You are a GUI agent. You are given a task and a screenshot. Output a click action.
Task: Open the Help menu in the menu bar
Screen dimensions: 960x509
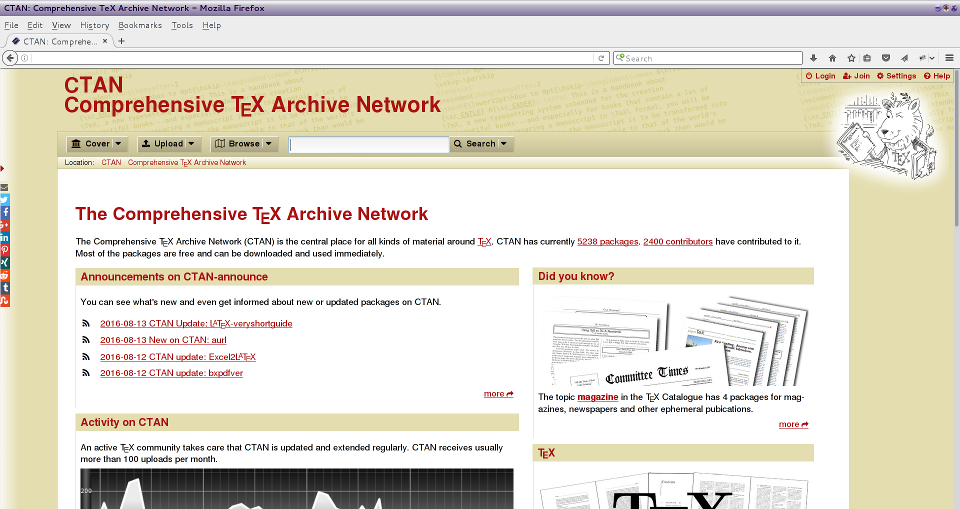[x=211, y=25]
